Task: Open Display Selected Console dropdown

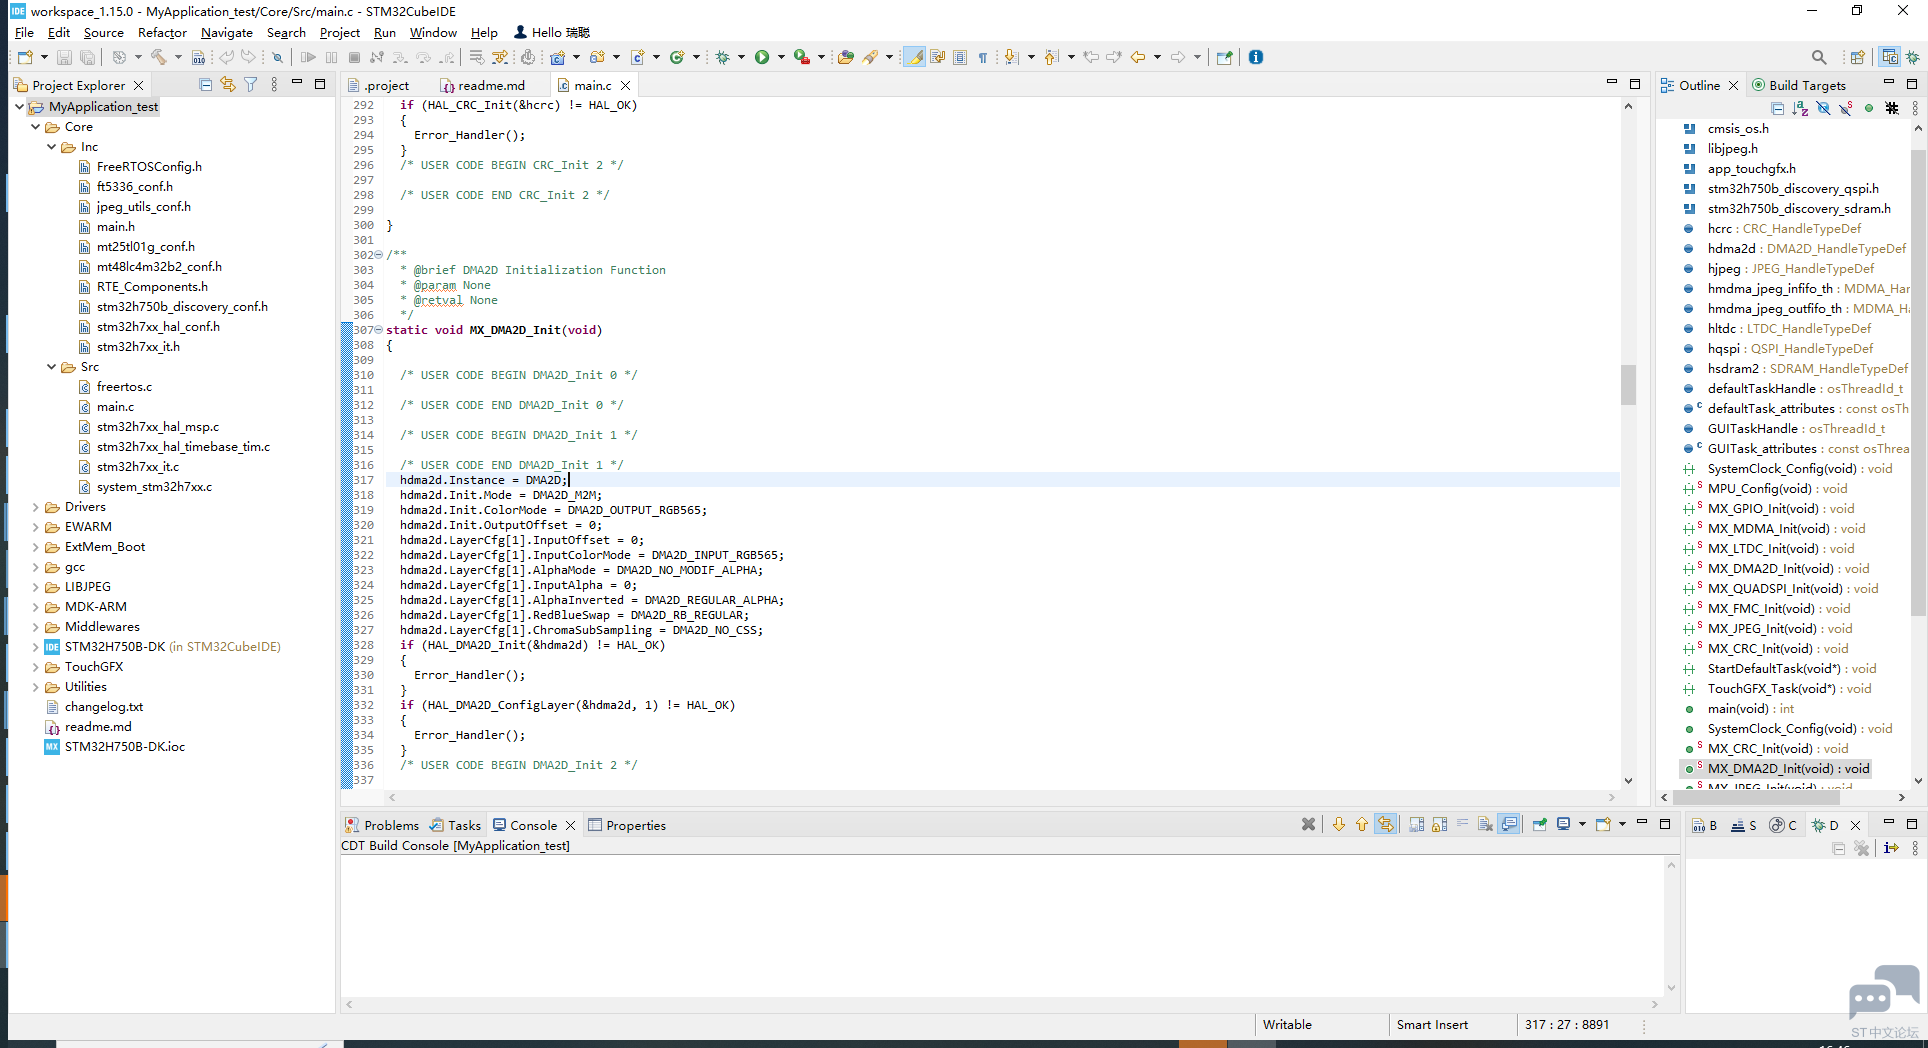Action: pos(1582,825)
